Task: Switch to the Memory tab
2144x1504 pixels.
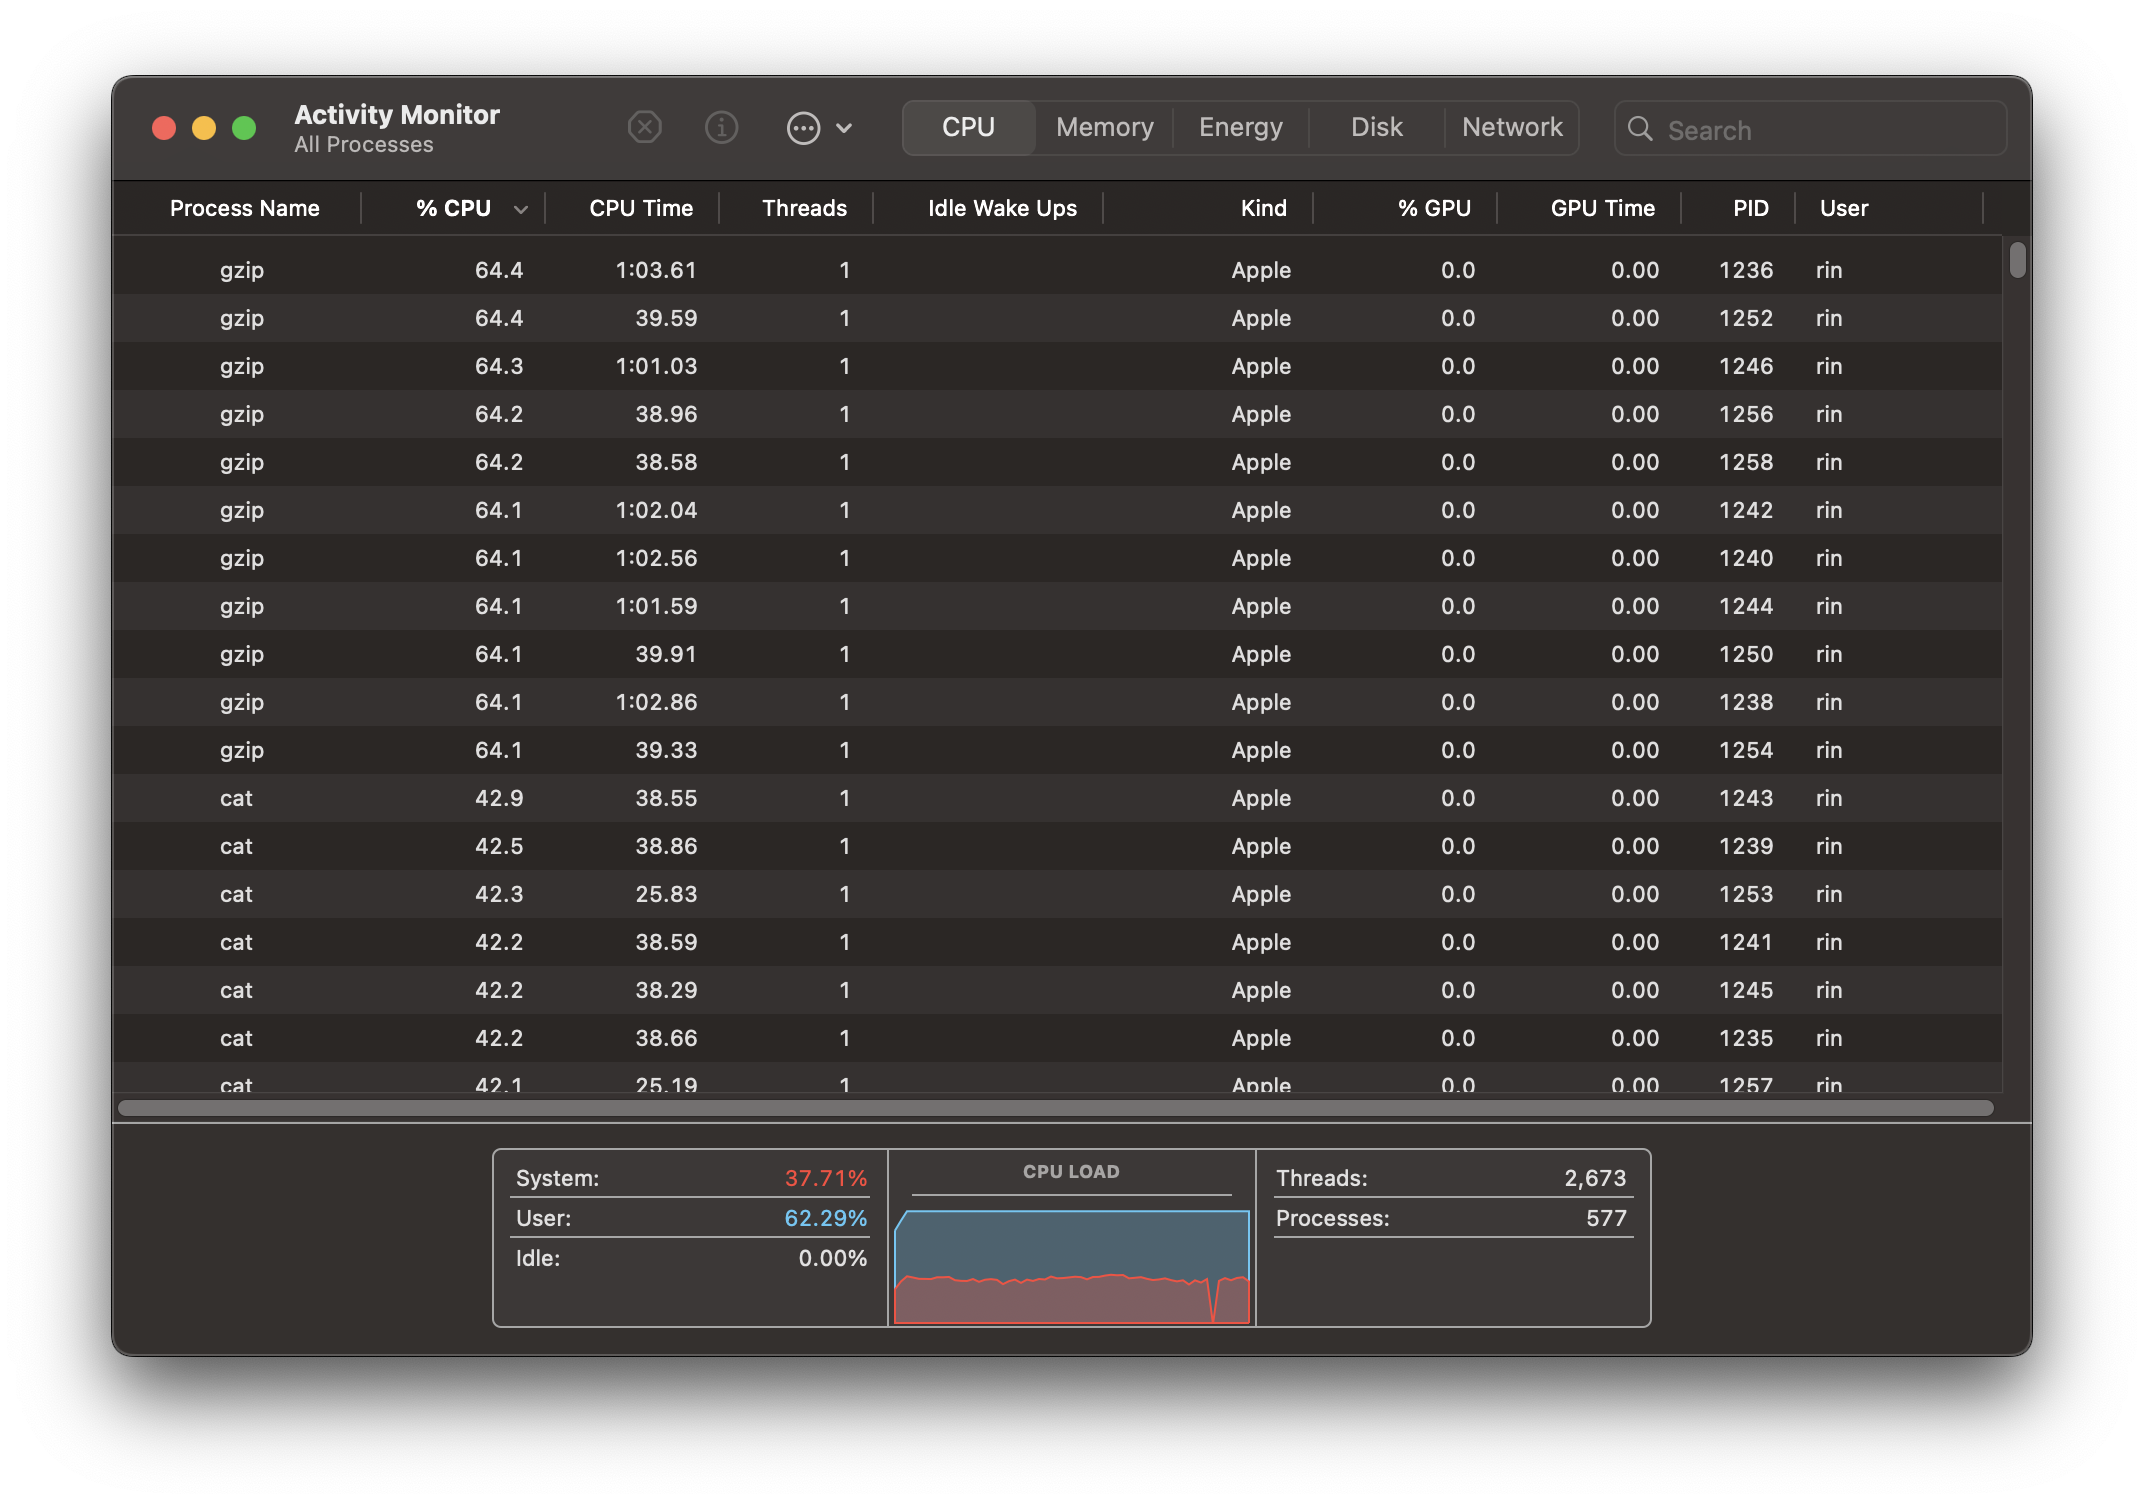Action: (x=1104, y=128)
